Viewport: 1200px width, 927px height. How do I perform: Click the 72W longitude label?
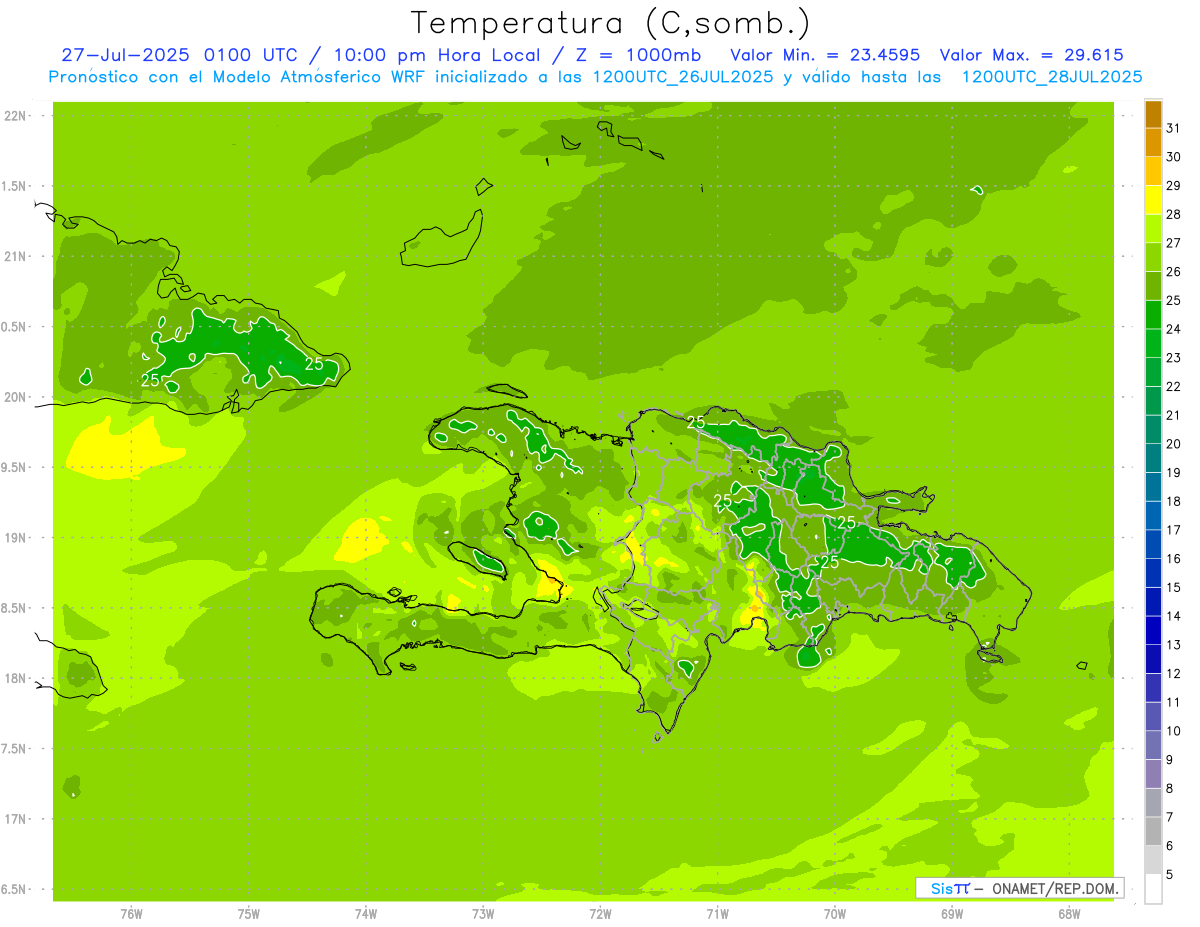click(x=600, y=913)
